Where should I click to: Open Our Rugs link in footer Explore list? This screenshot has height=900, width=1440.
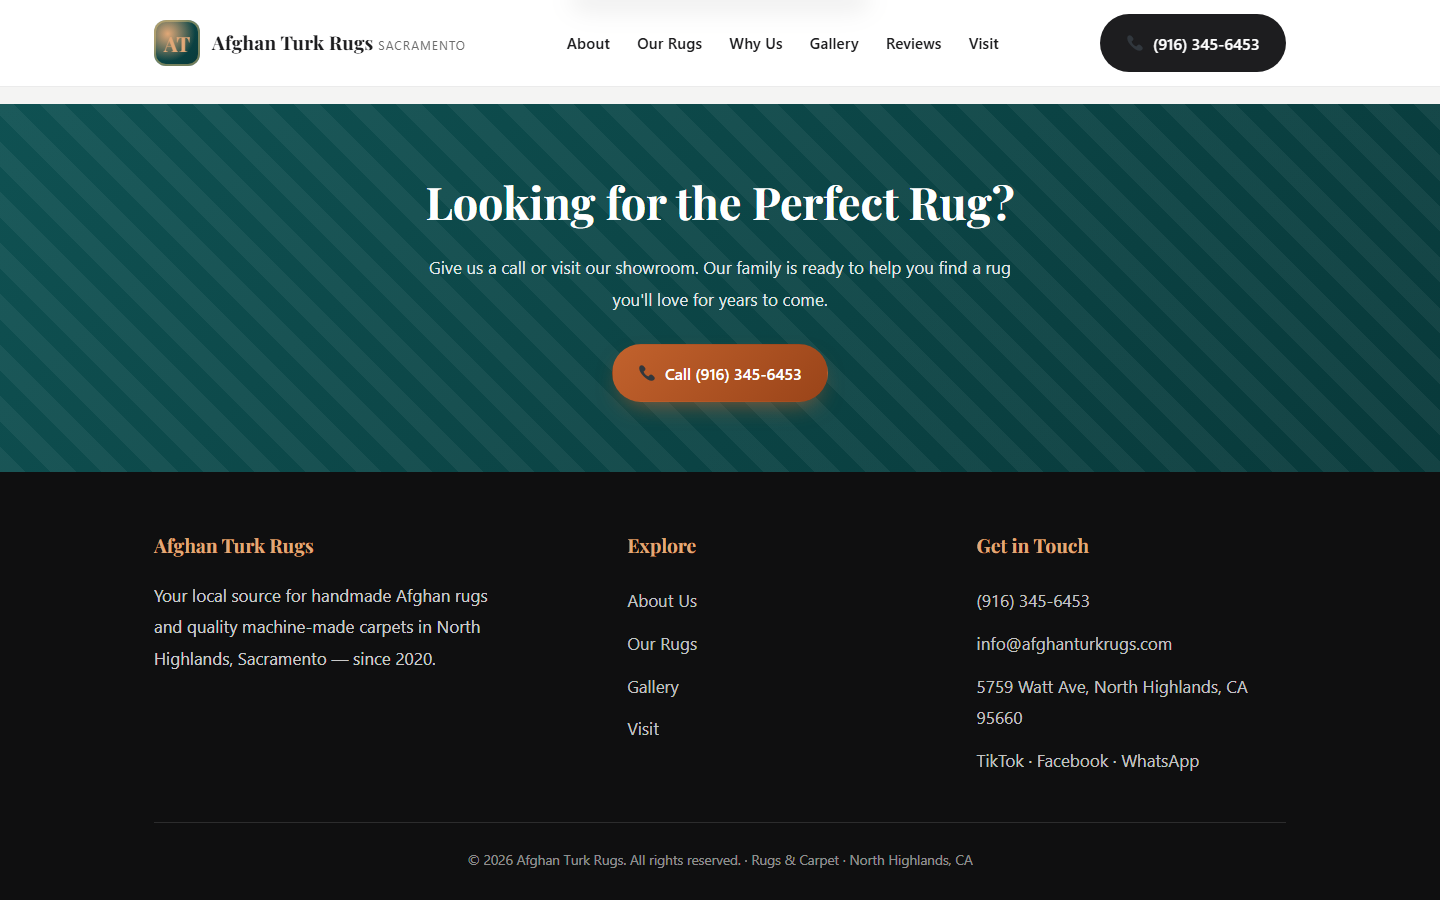(662, 644)
